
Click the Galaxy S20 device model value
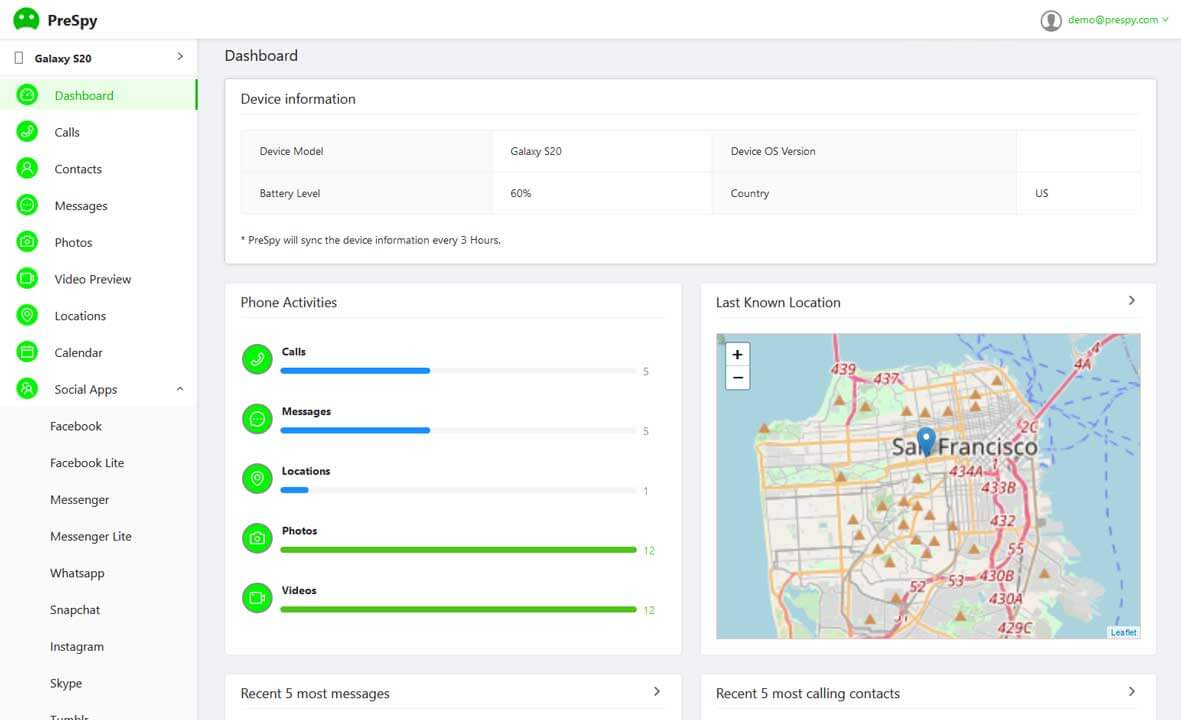(x=536, y=151)
